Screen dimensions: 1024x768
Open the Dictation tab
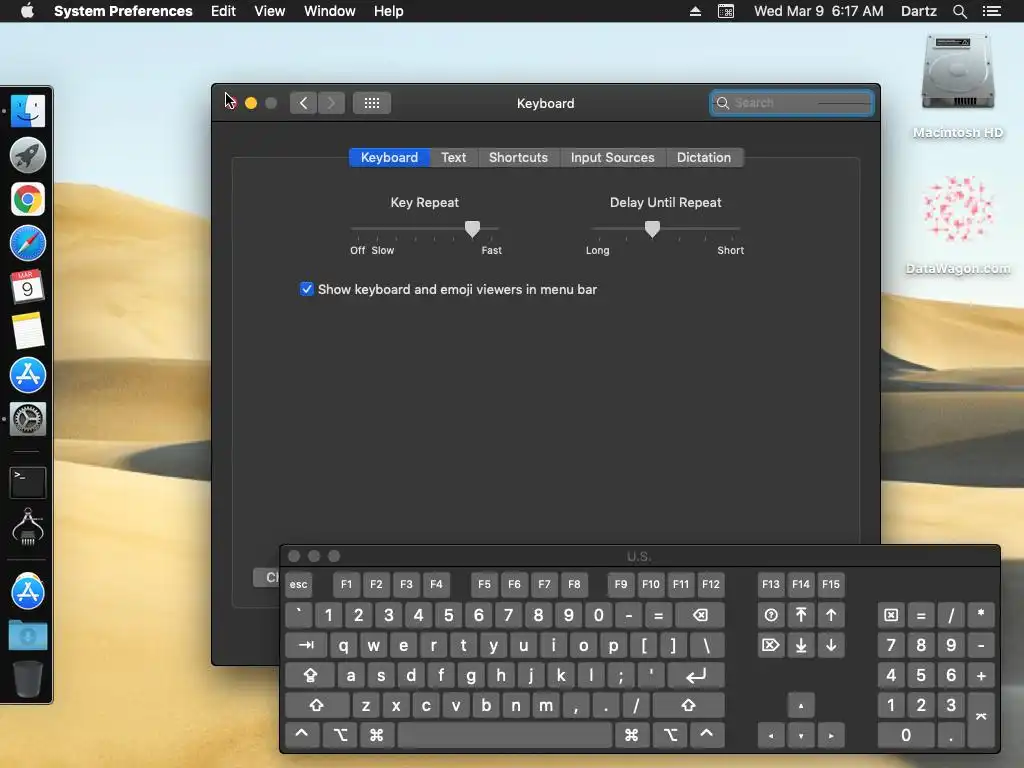pos(703,157)
